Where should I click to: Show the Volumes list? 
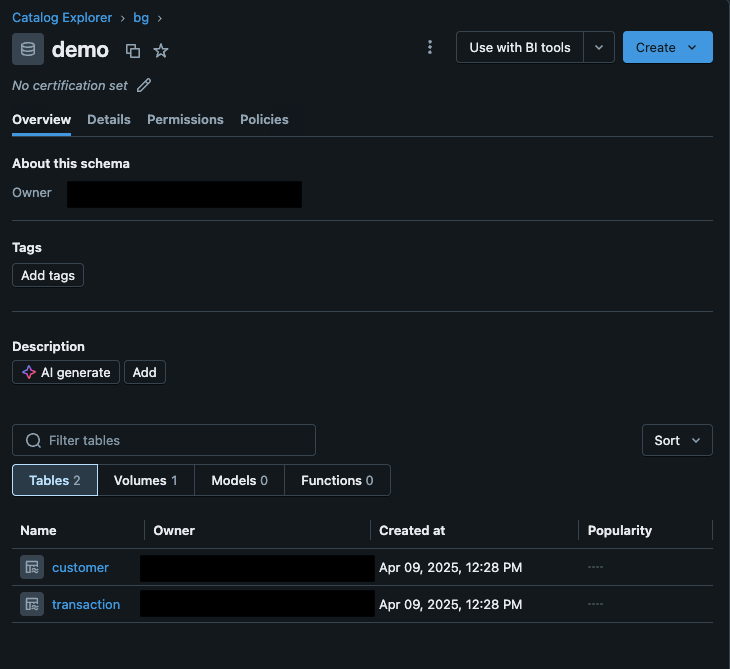click(145, 480)
